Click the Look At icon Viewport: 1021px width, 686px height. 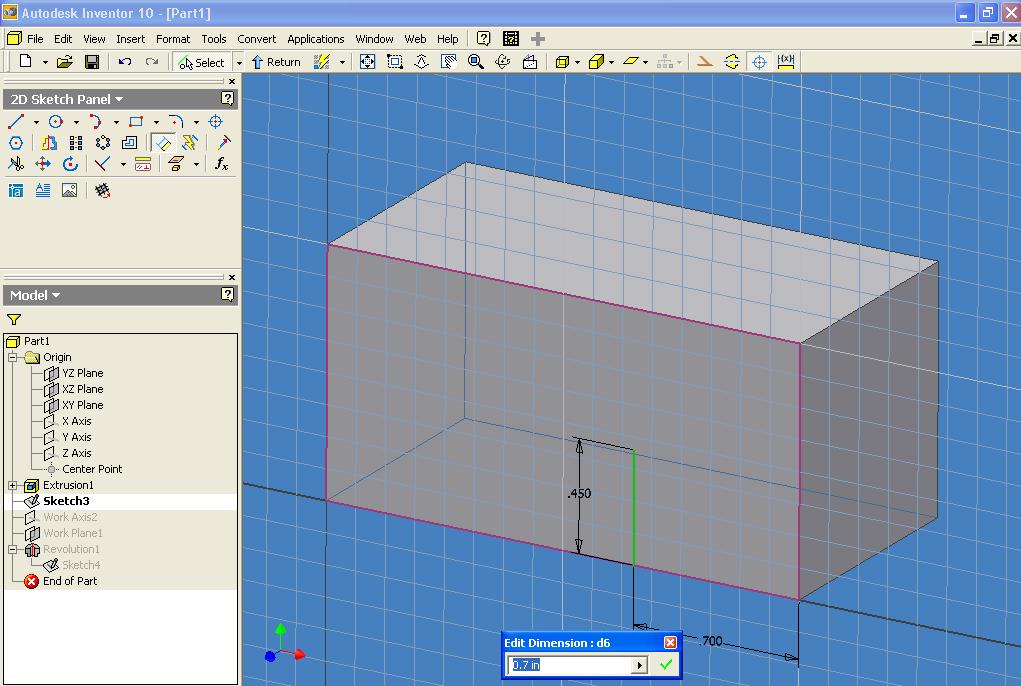(x=529, y=62)
